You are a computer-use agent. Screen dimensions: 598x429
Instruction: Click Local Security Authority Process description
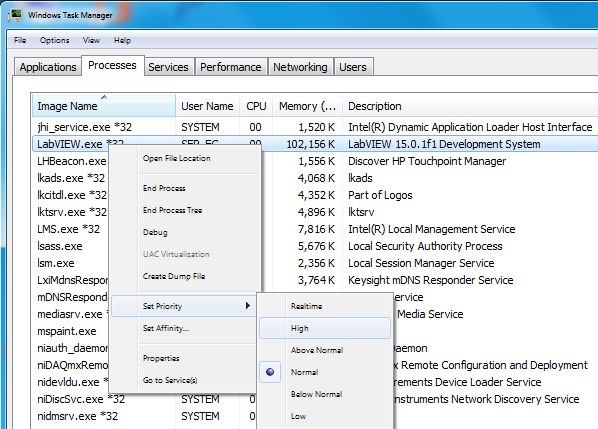coord(425,246)
